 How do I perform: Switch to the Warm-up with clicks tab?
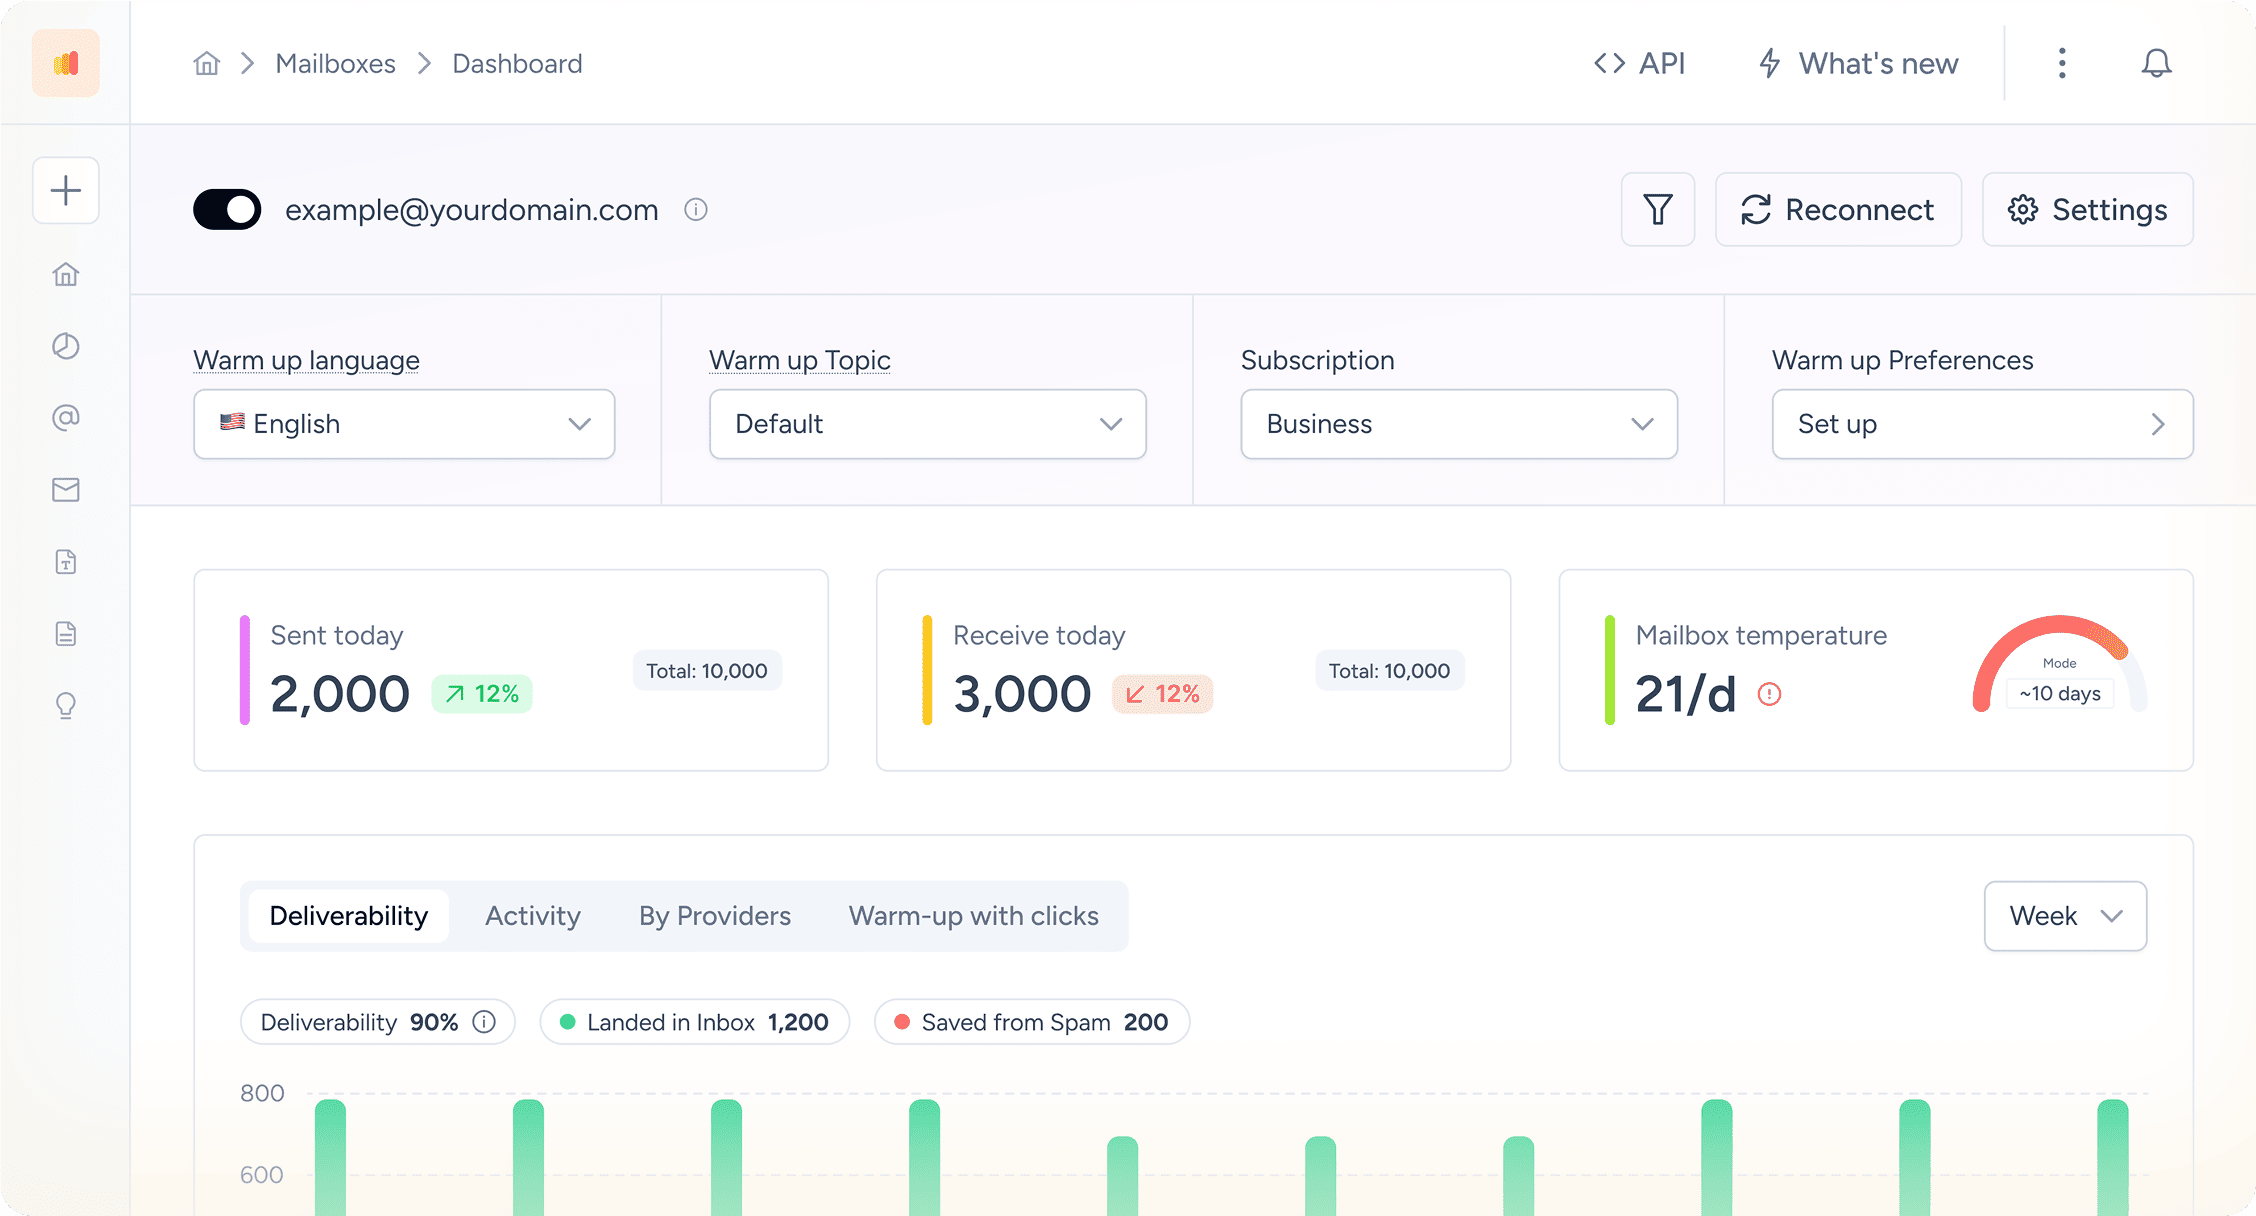click(974, 916)
